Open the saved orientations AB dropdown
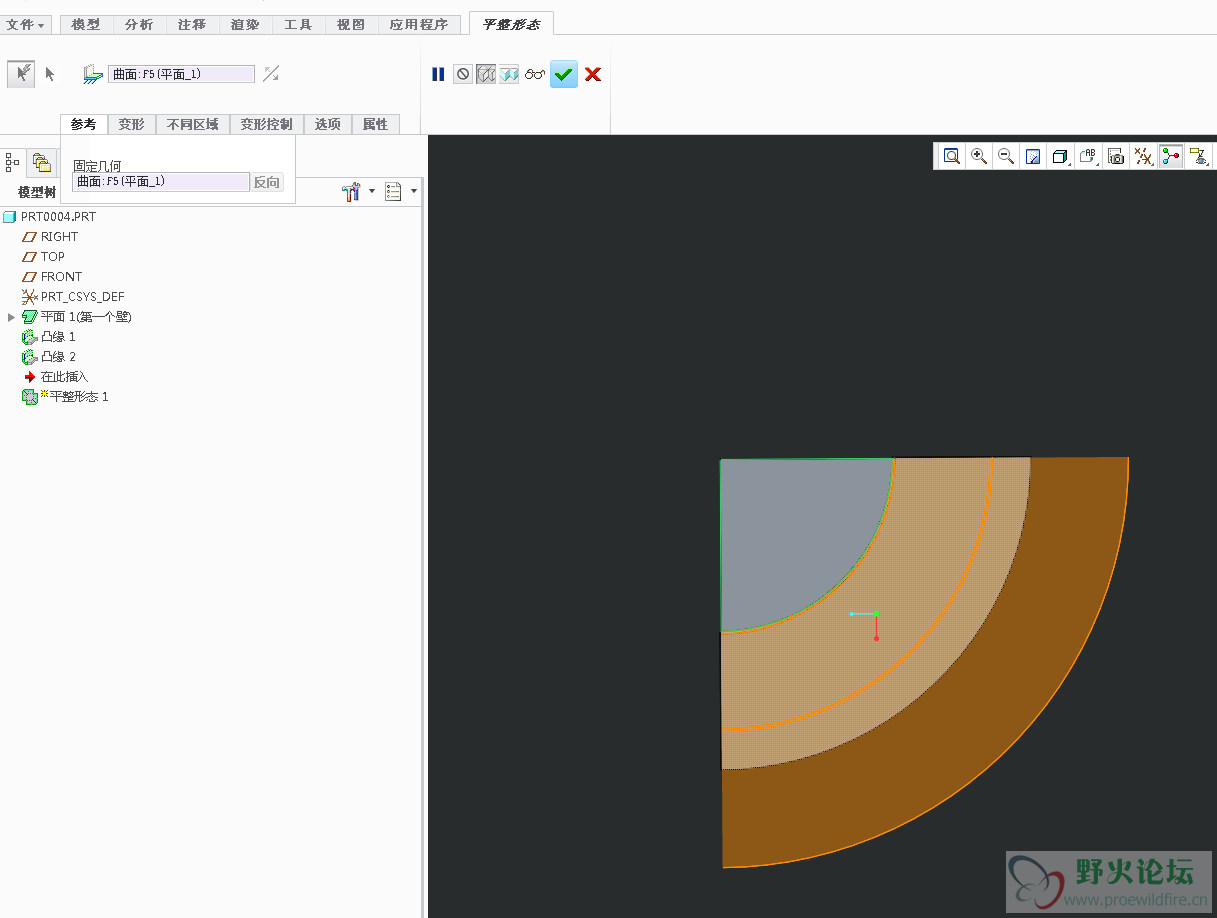The height and width of the screenshot is (918, 1217). tap(1089, 156)
